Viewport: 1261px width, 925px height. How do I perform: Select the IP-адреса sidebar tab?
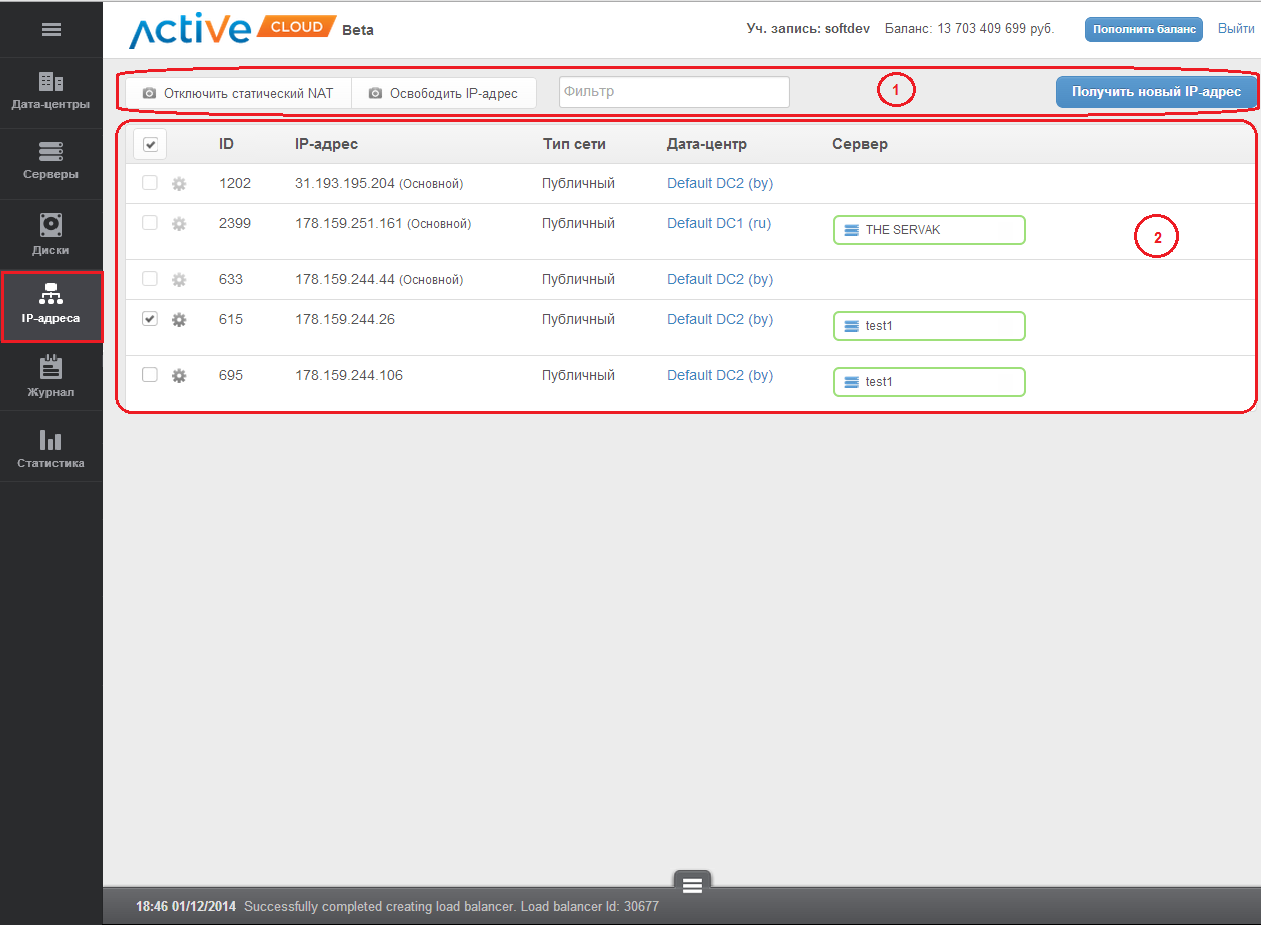51,306
